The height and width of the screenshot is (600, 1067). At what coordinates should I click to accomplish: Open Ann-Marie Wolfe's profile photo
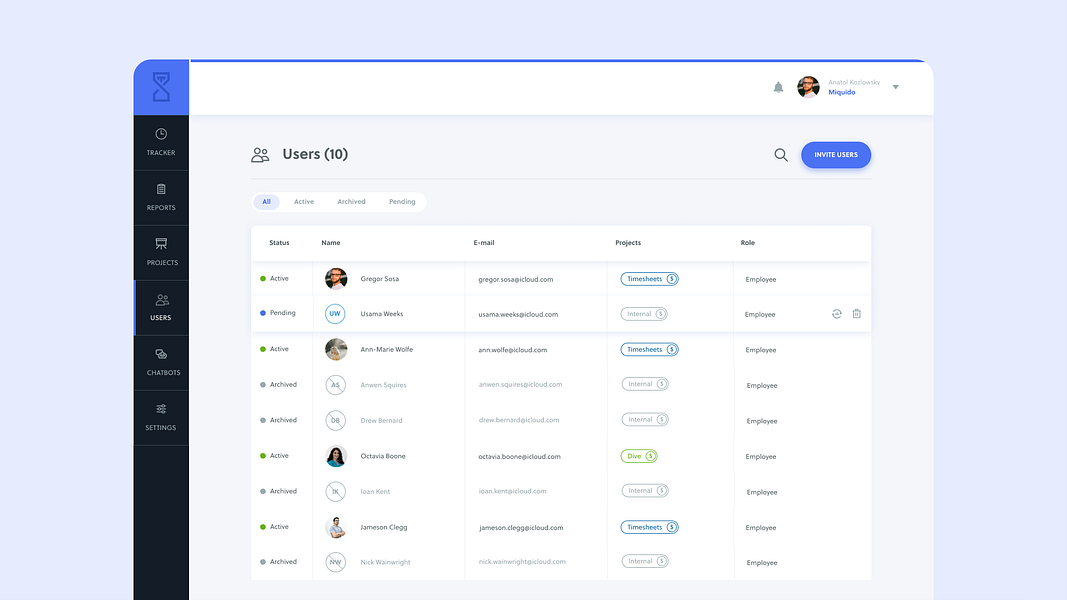[x=335, y=349]
